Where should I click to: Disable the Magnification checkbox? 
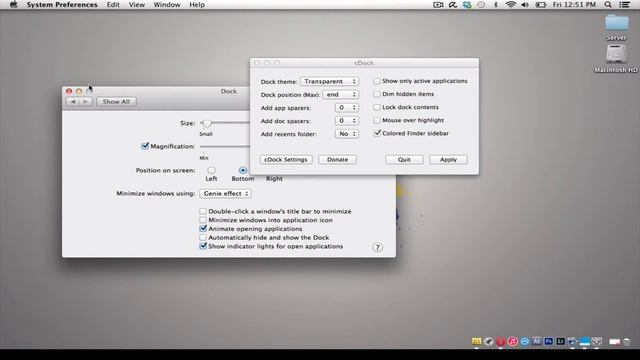pos(145,146)
